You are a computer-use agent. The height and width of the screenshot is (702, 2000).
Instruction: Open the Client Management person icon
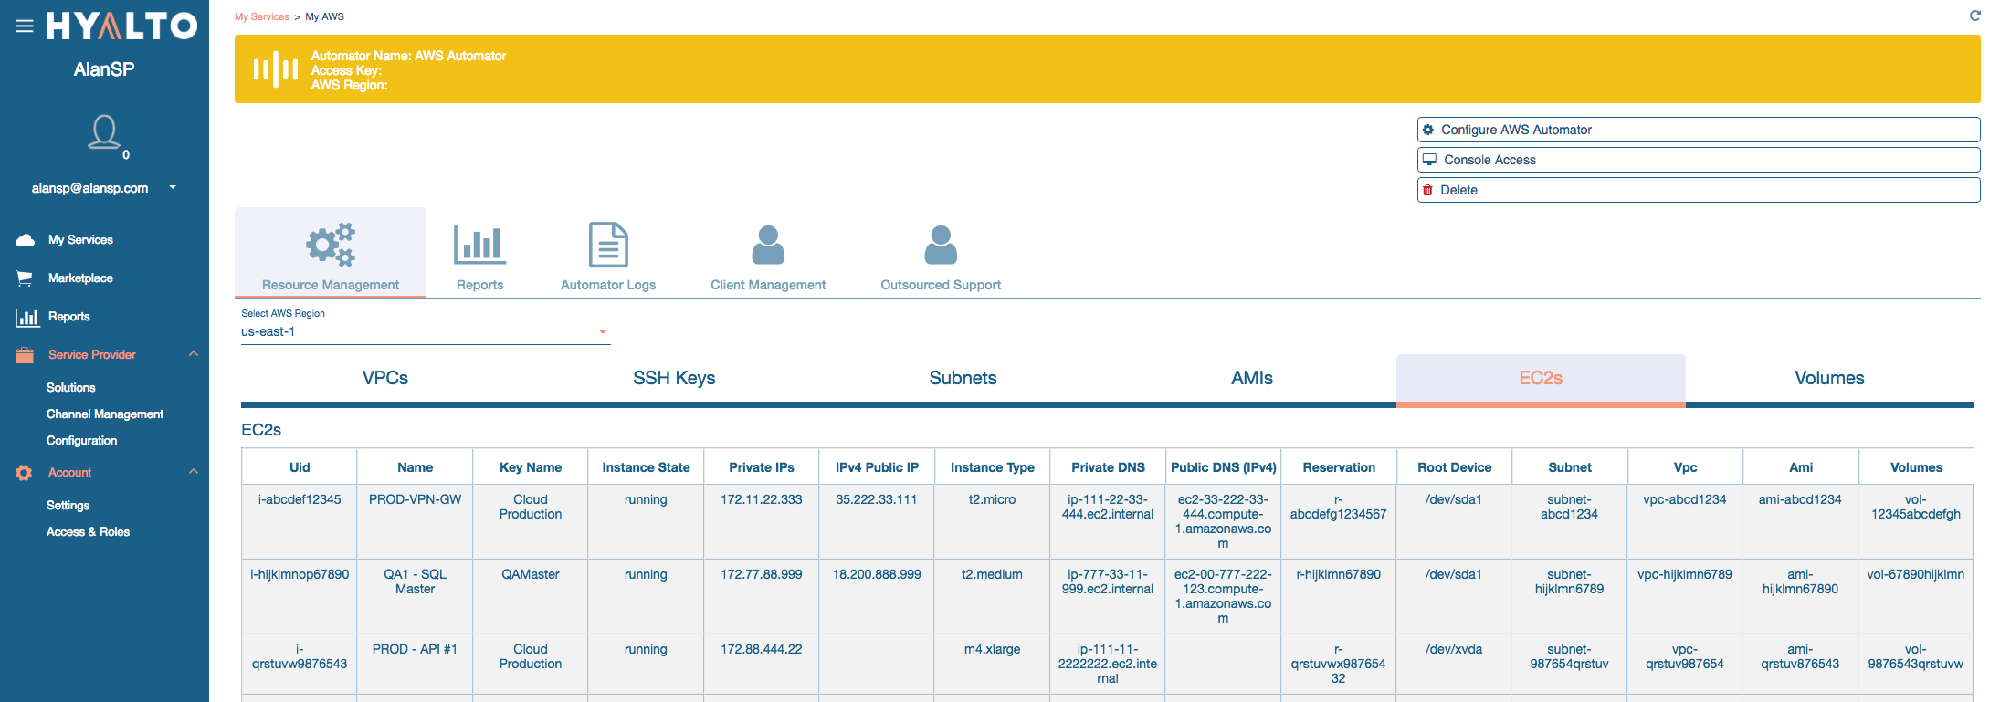768,244
